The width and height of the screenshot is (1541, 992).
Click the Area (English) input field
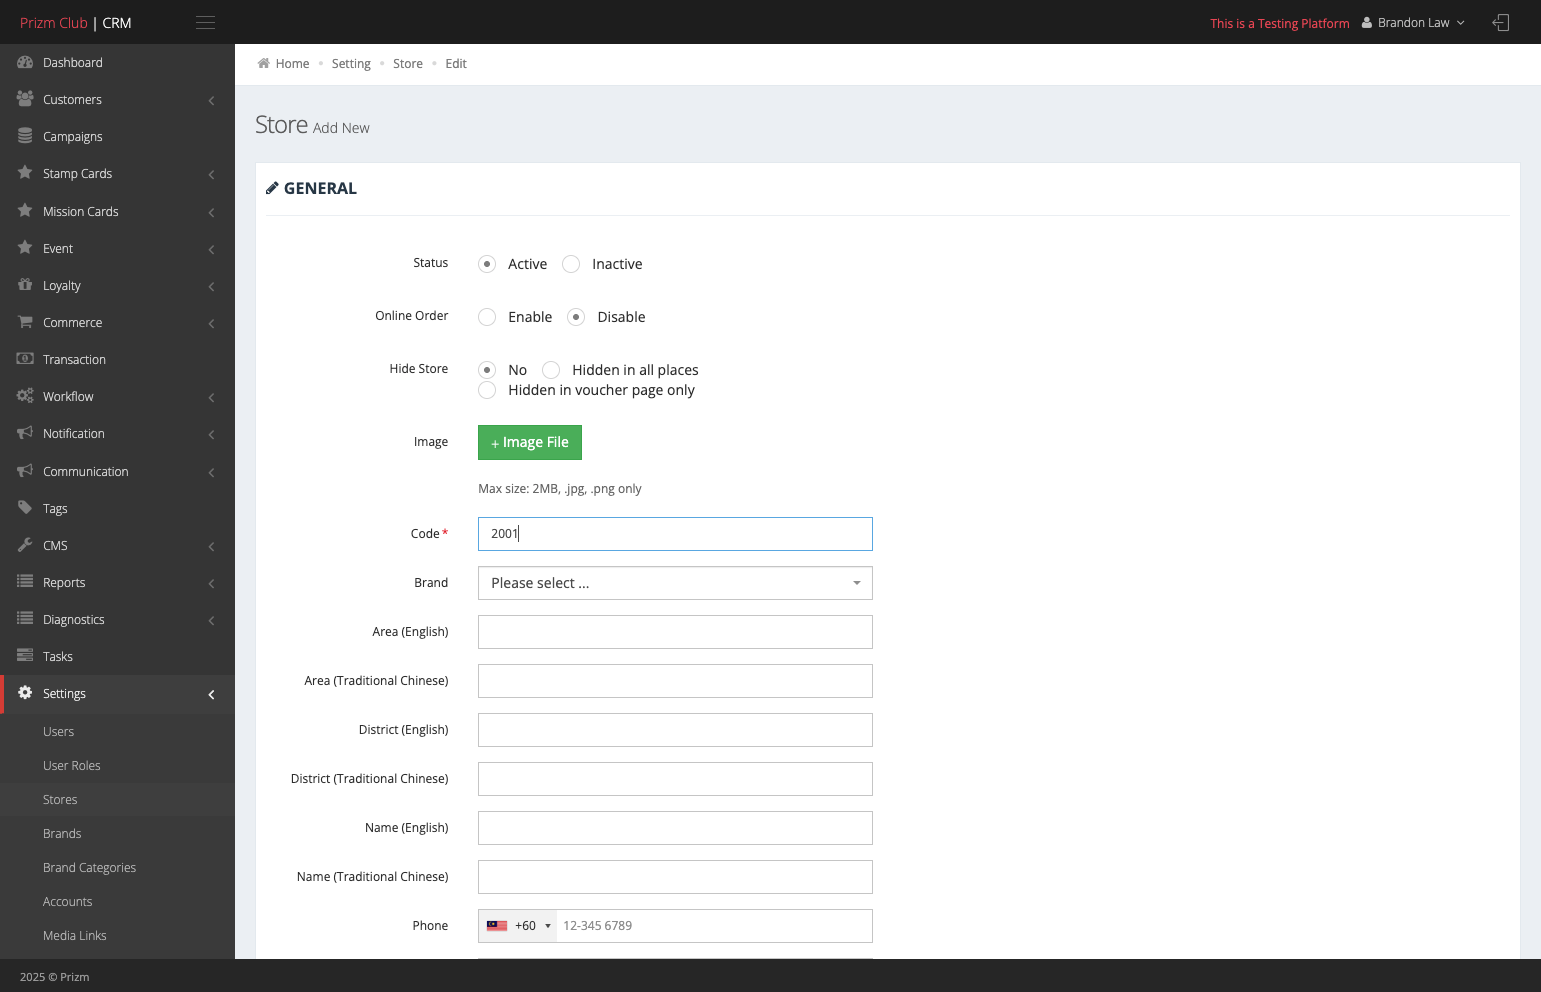[x=675, y=632]
